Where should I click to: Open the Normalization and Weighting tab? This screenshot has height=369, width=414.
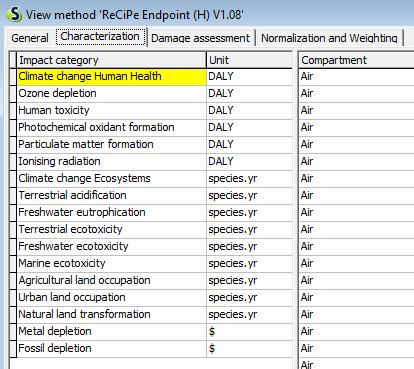[x=329, y=38]
